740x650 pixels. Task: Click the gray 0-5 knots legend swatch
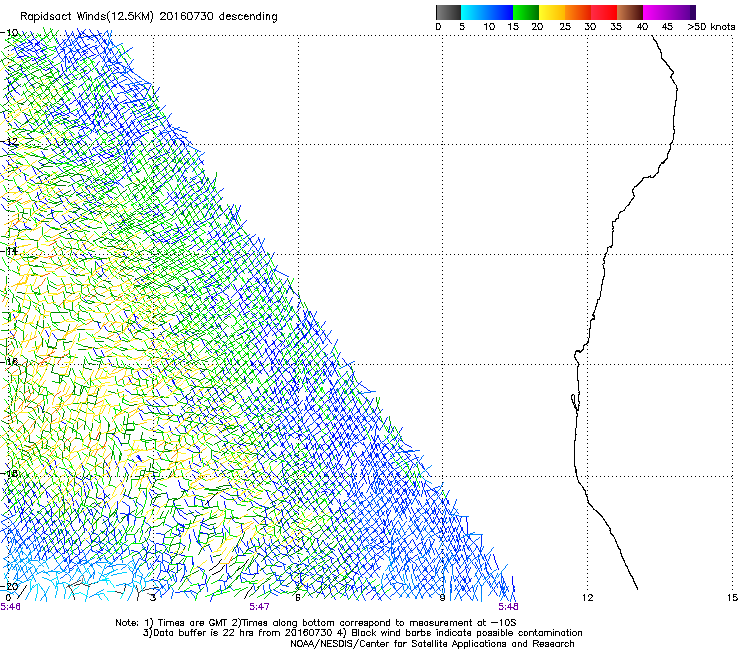[x=448, y=12]
